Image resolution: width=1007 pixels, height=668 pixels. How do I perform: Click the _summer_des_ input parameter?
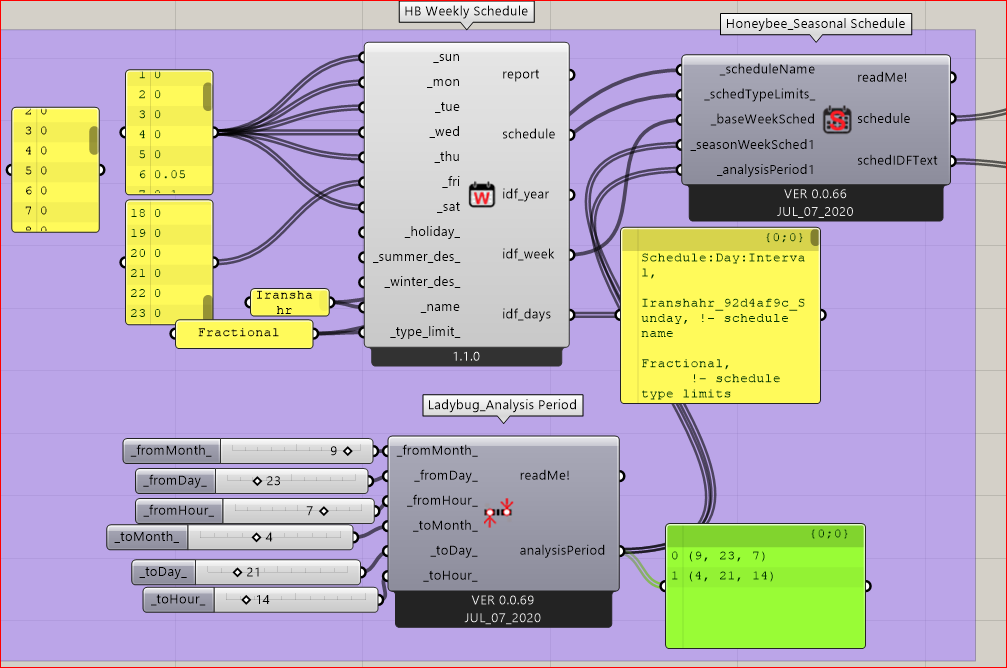[417, 257]
